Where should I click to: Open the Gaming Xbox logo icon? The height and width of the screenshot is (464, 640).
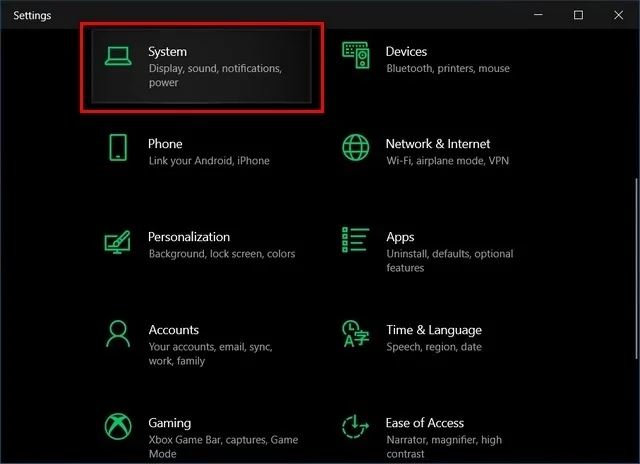tap(118, 426)
